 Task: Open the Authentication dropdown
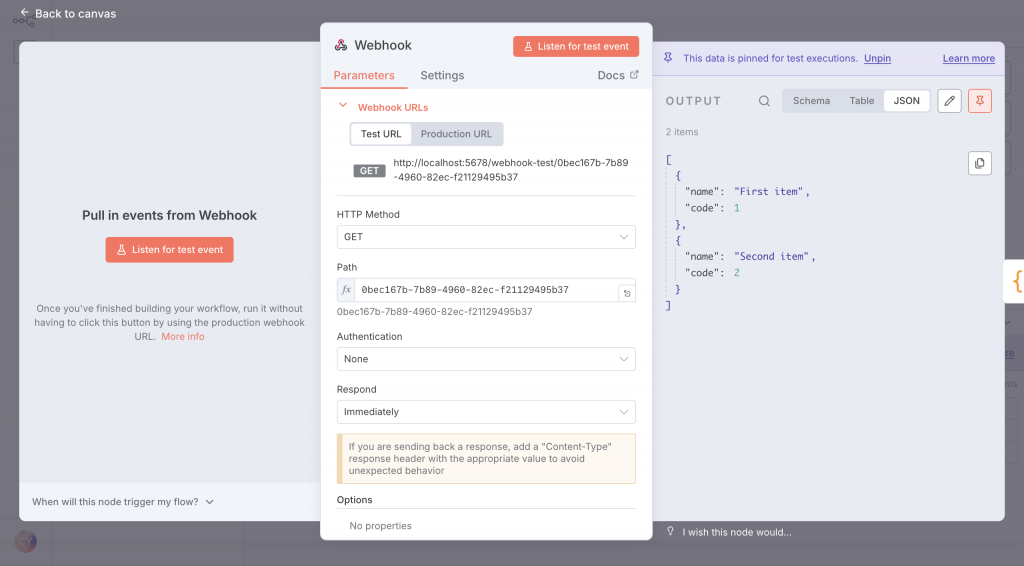coord(486,359)
